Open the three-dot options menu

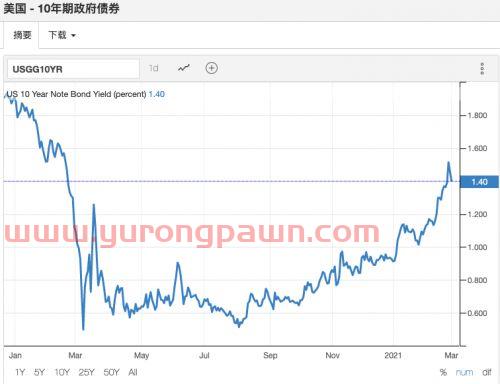482,69
